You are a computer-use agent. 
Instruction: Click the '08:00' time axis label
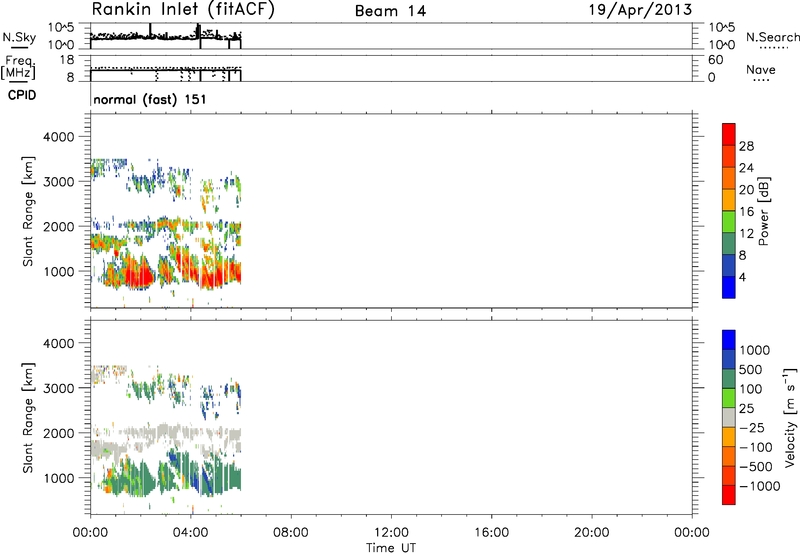[x=291, y=533]
